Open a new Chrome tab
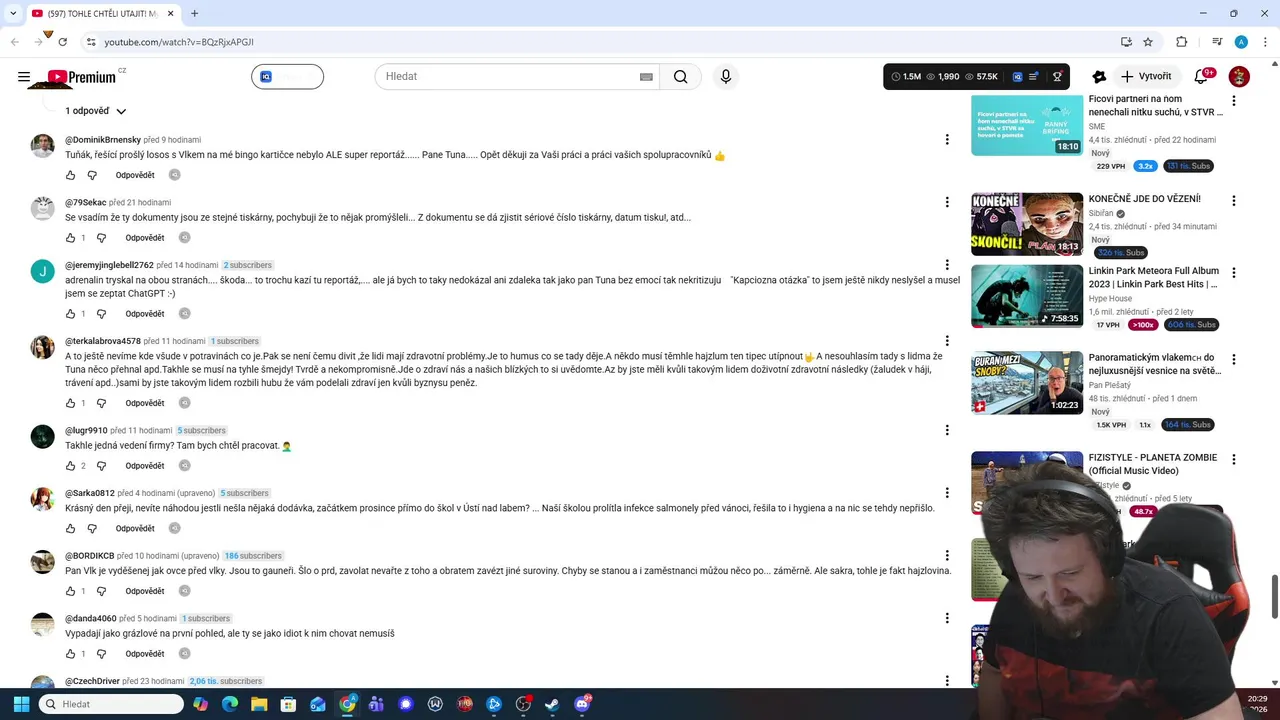1280x720 pixels. 194,14
